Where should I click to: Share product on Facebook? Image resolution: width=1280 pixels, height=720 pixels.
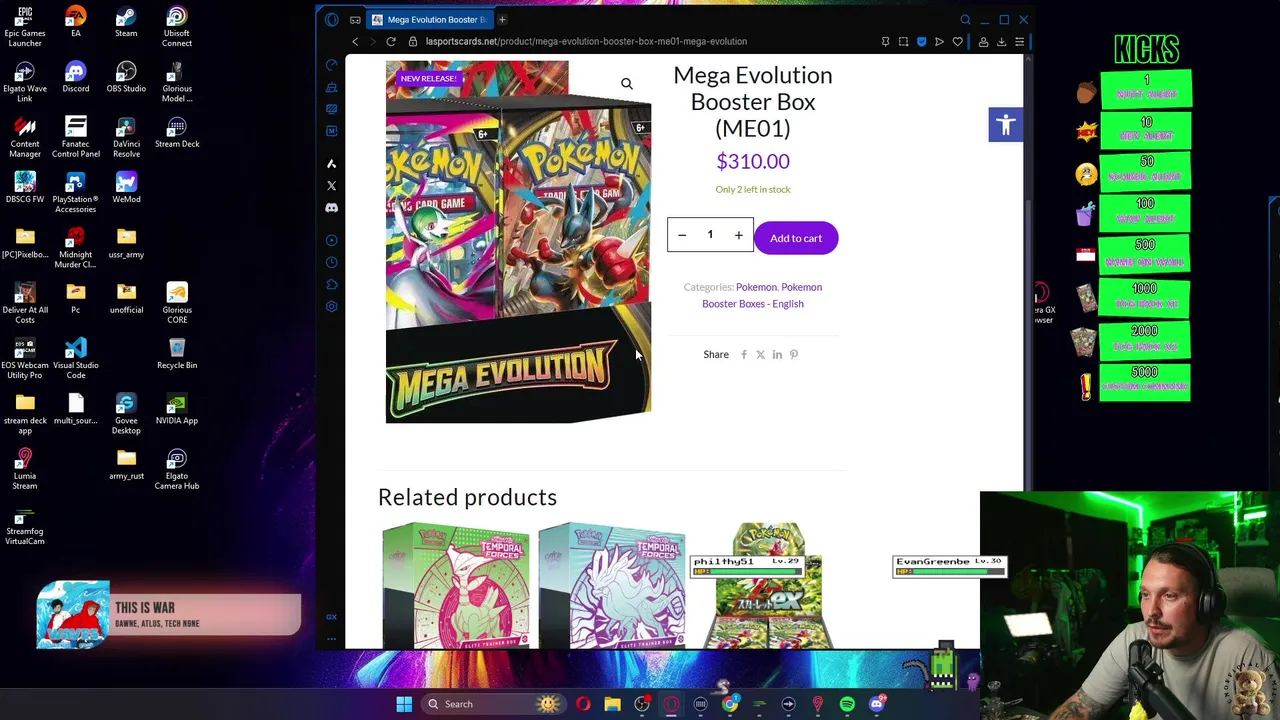[x=744, y=354]
